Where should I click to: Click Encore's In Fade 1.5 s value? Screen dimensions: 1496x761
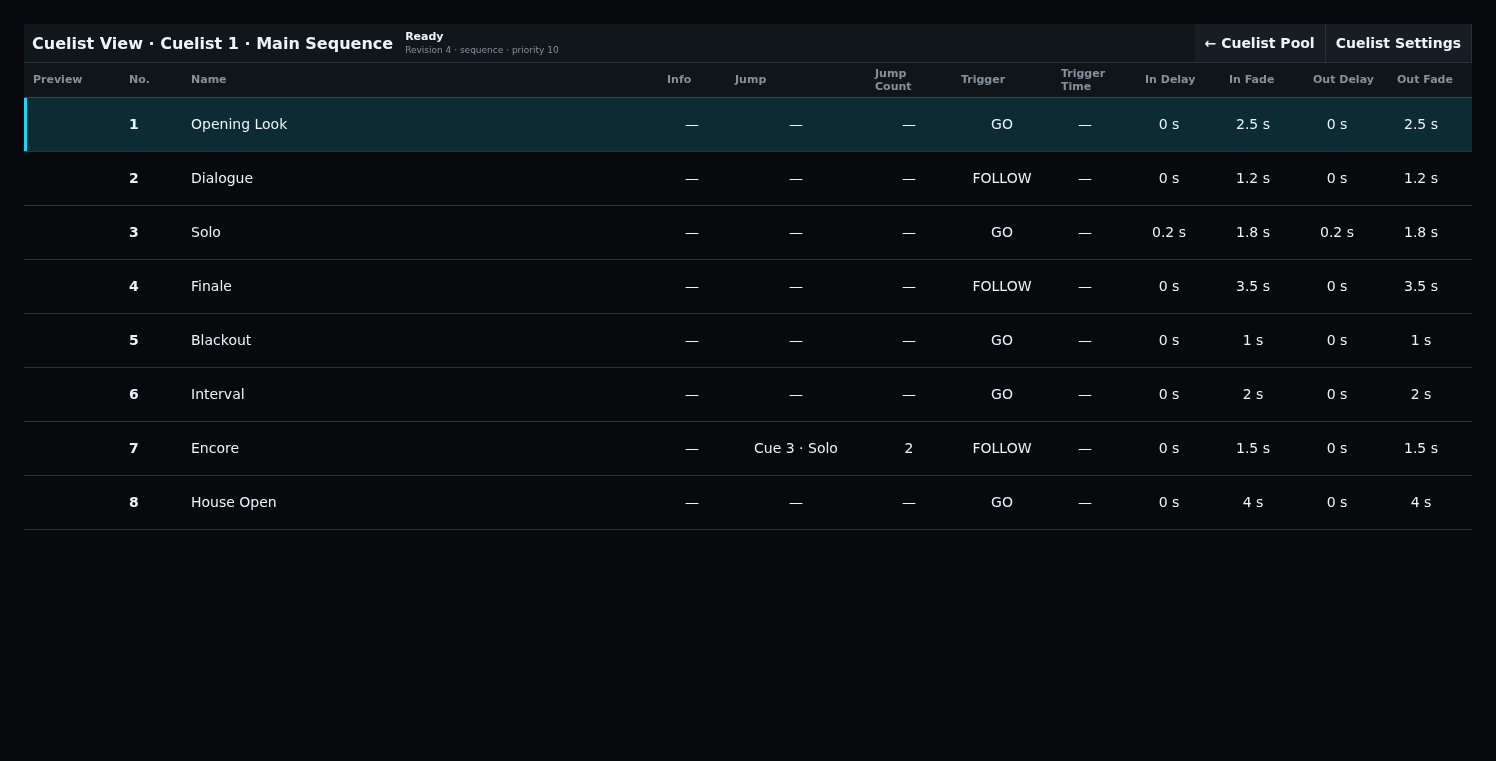(1253, 448)
